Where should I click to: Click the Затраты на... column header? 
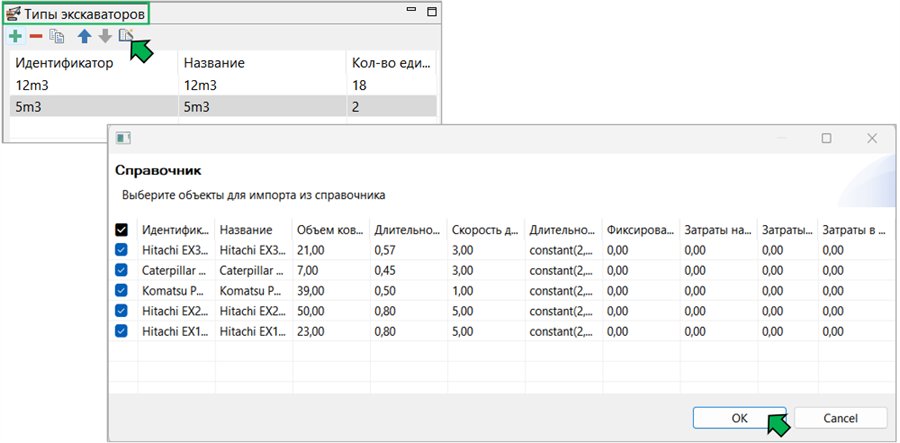point(717,230)
